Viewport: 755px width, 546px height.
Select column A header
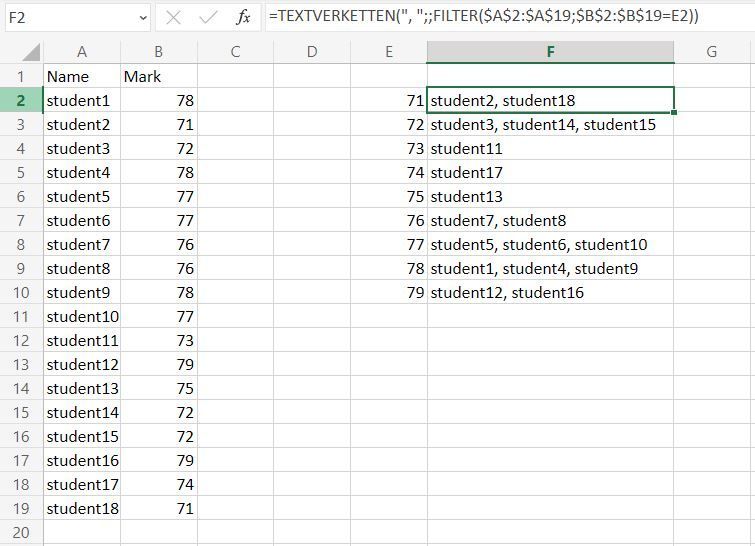pyautogui.click(x=82, y=52)
